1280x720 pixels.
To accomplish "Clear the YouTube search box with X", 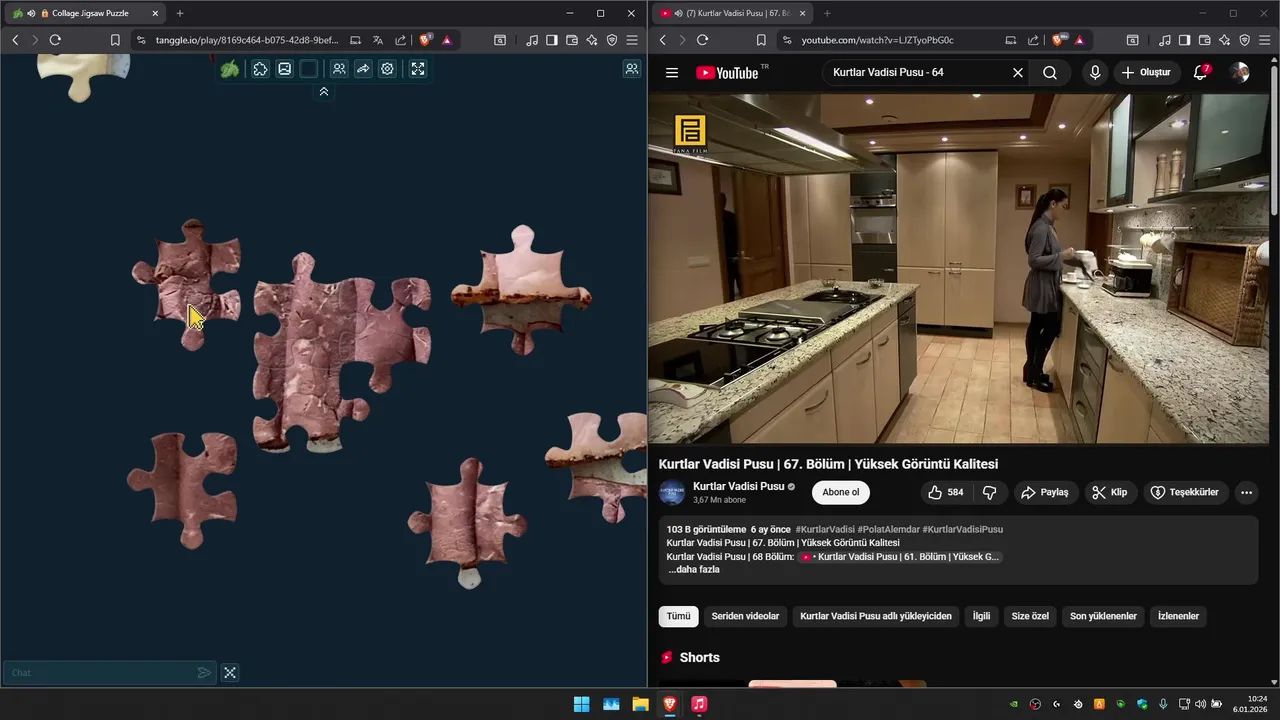I will click(1018, 72).
